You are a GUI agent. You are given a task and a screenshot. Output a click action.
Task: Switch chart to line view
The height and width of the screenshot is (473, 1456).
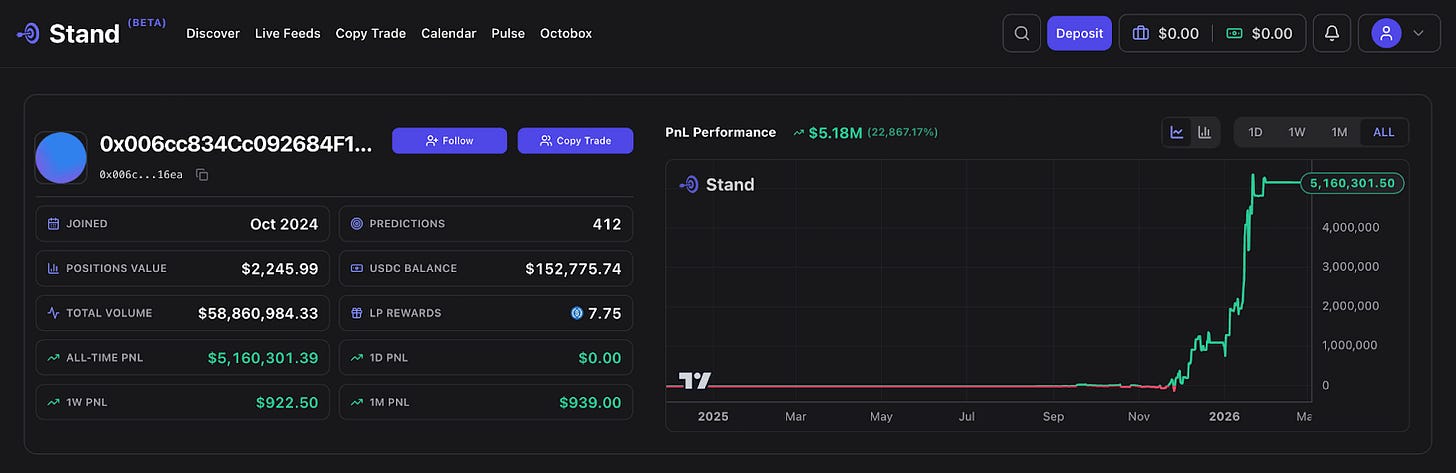(1177, 132)
